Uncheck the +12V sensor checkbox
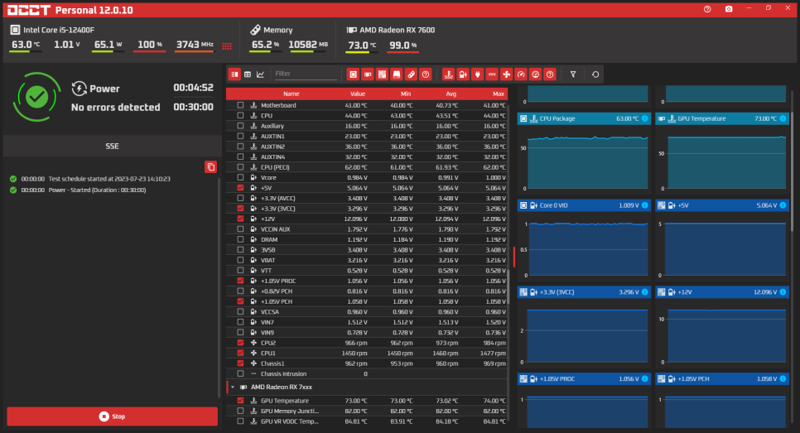800x433 pixels. (240, 219)
